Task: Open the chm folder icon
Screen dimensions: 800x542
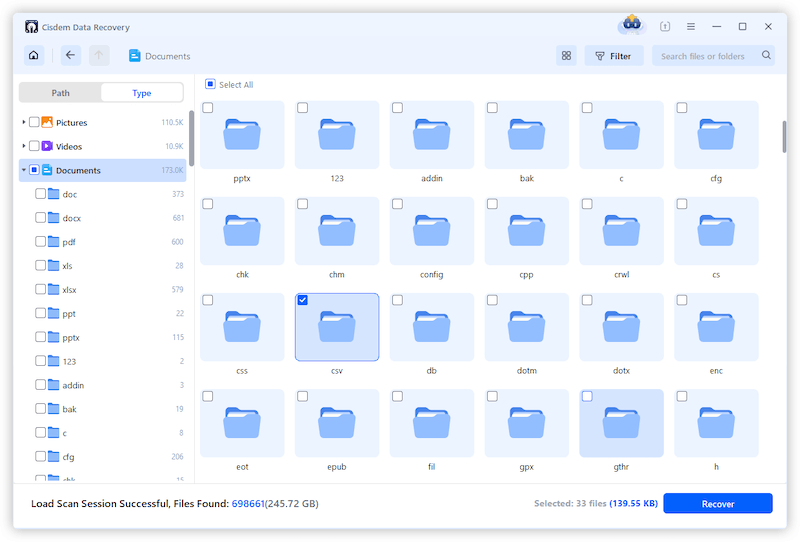Action: [337, 231]
